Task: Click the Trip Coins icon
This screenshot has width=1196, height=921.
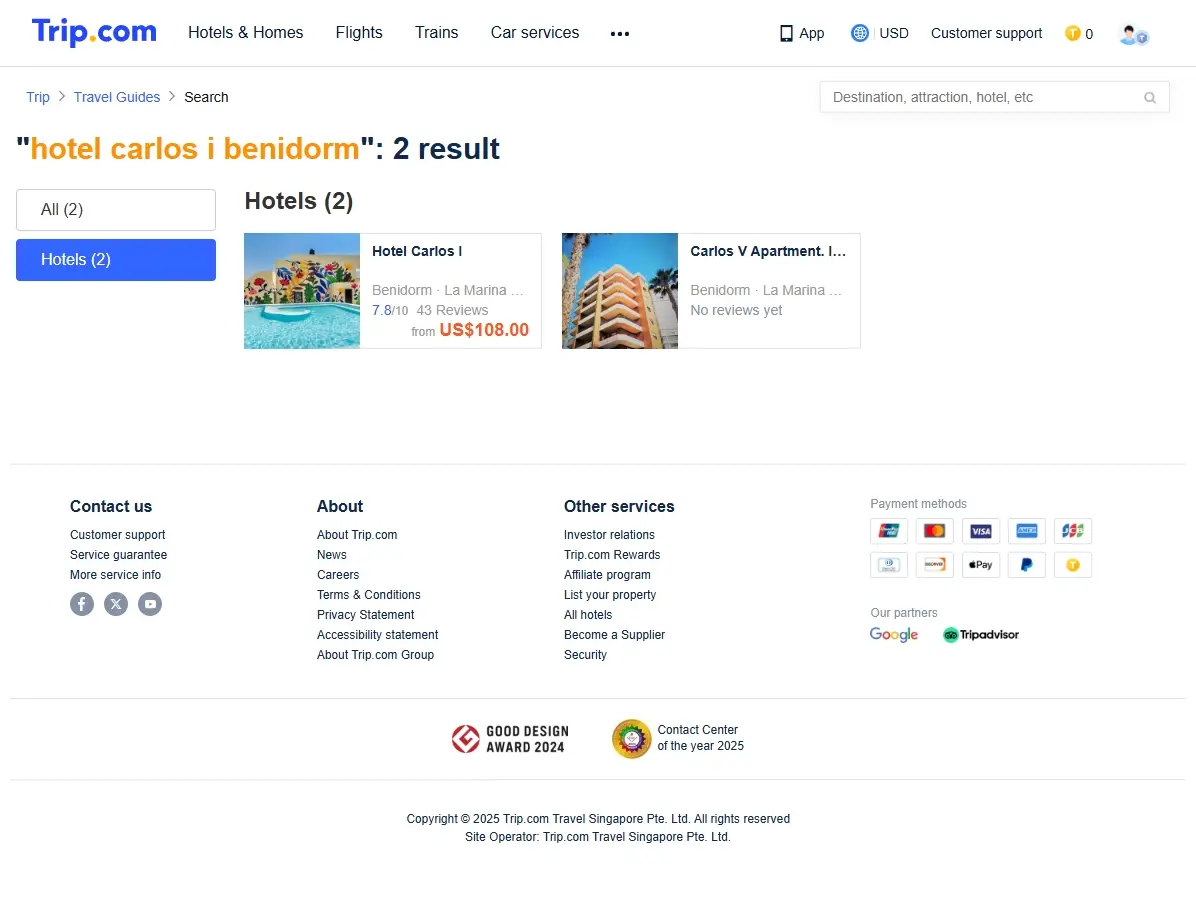Action: click(1072, 33)
